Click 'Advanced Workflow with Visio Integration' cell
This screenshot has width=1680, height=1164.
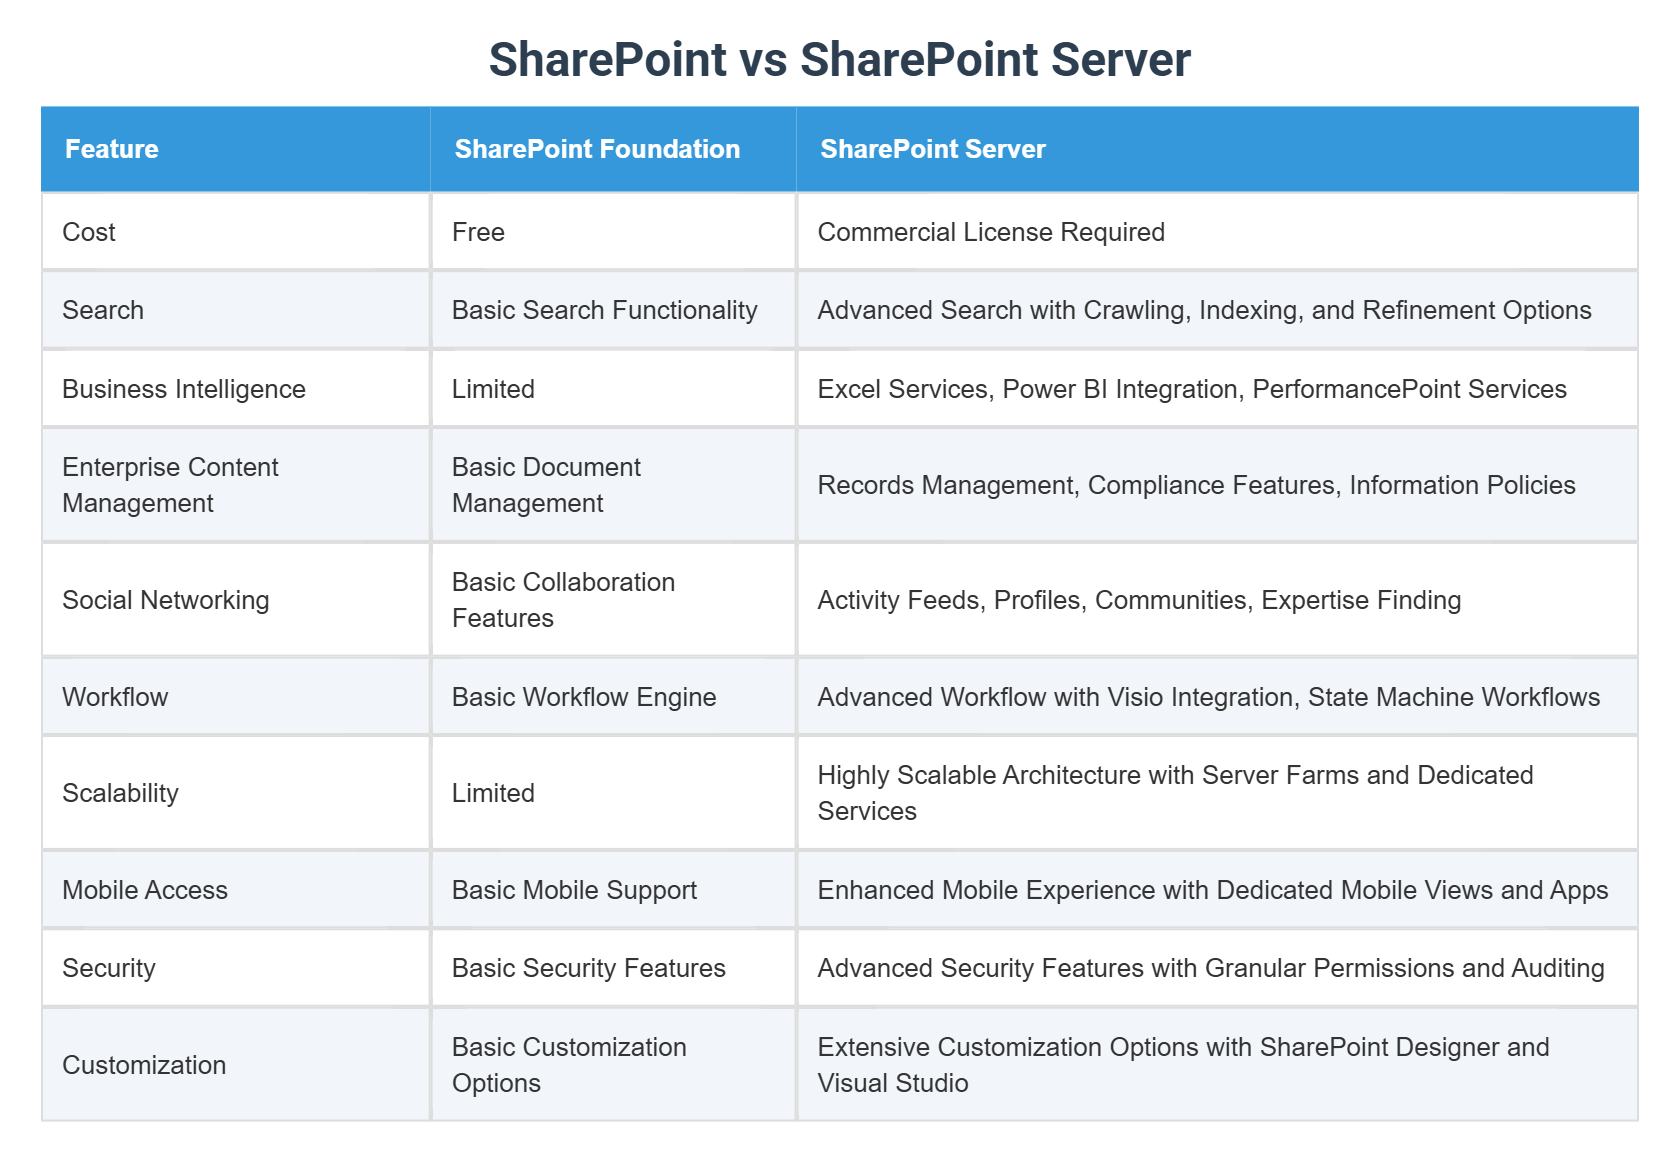click(1217, 697)
